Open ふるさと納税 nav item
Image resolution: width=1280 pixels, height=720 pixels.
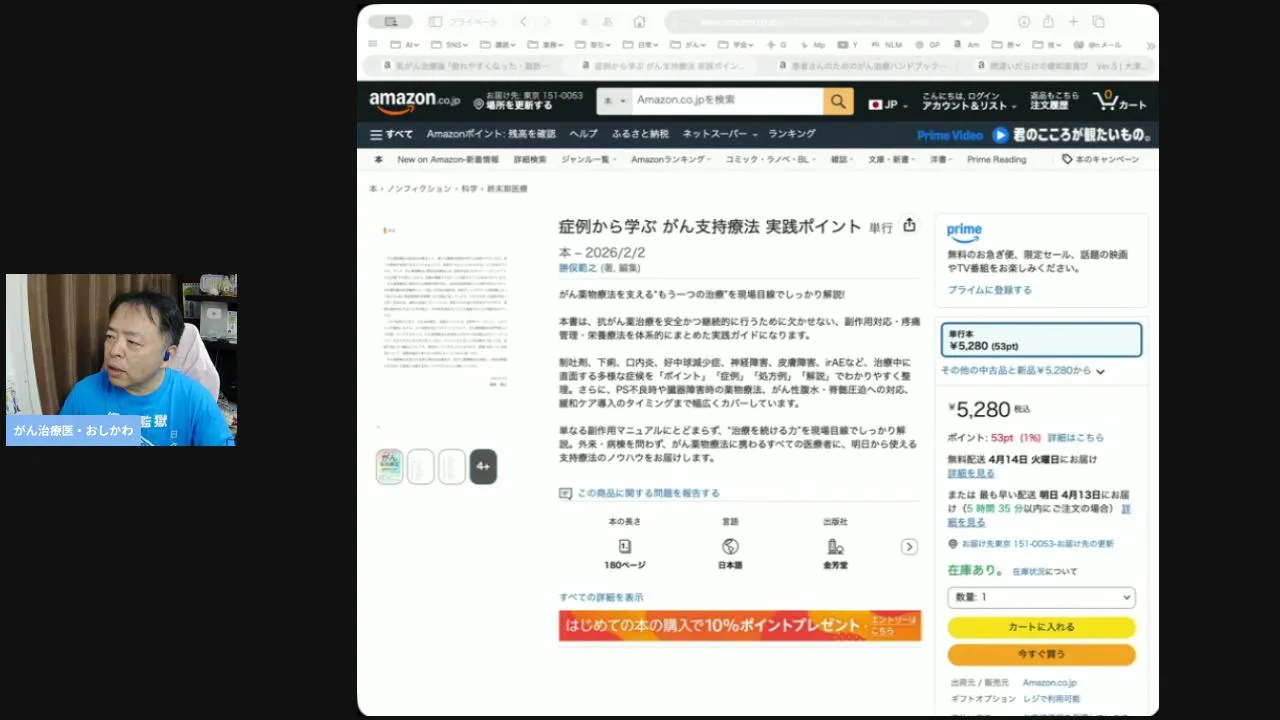click(640, 134)
